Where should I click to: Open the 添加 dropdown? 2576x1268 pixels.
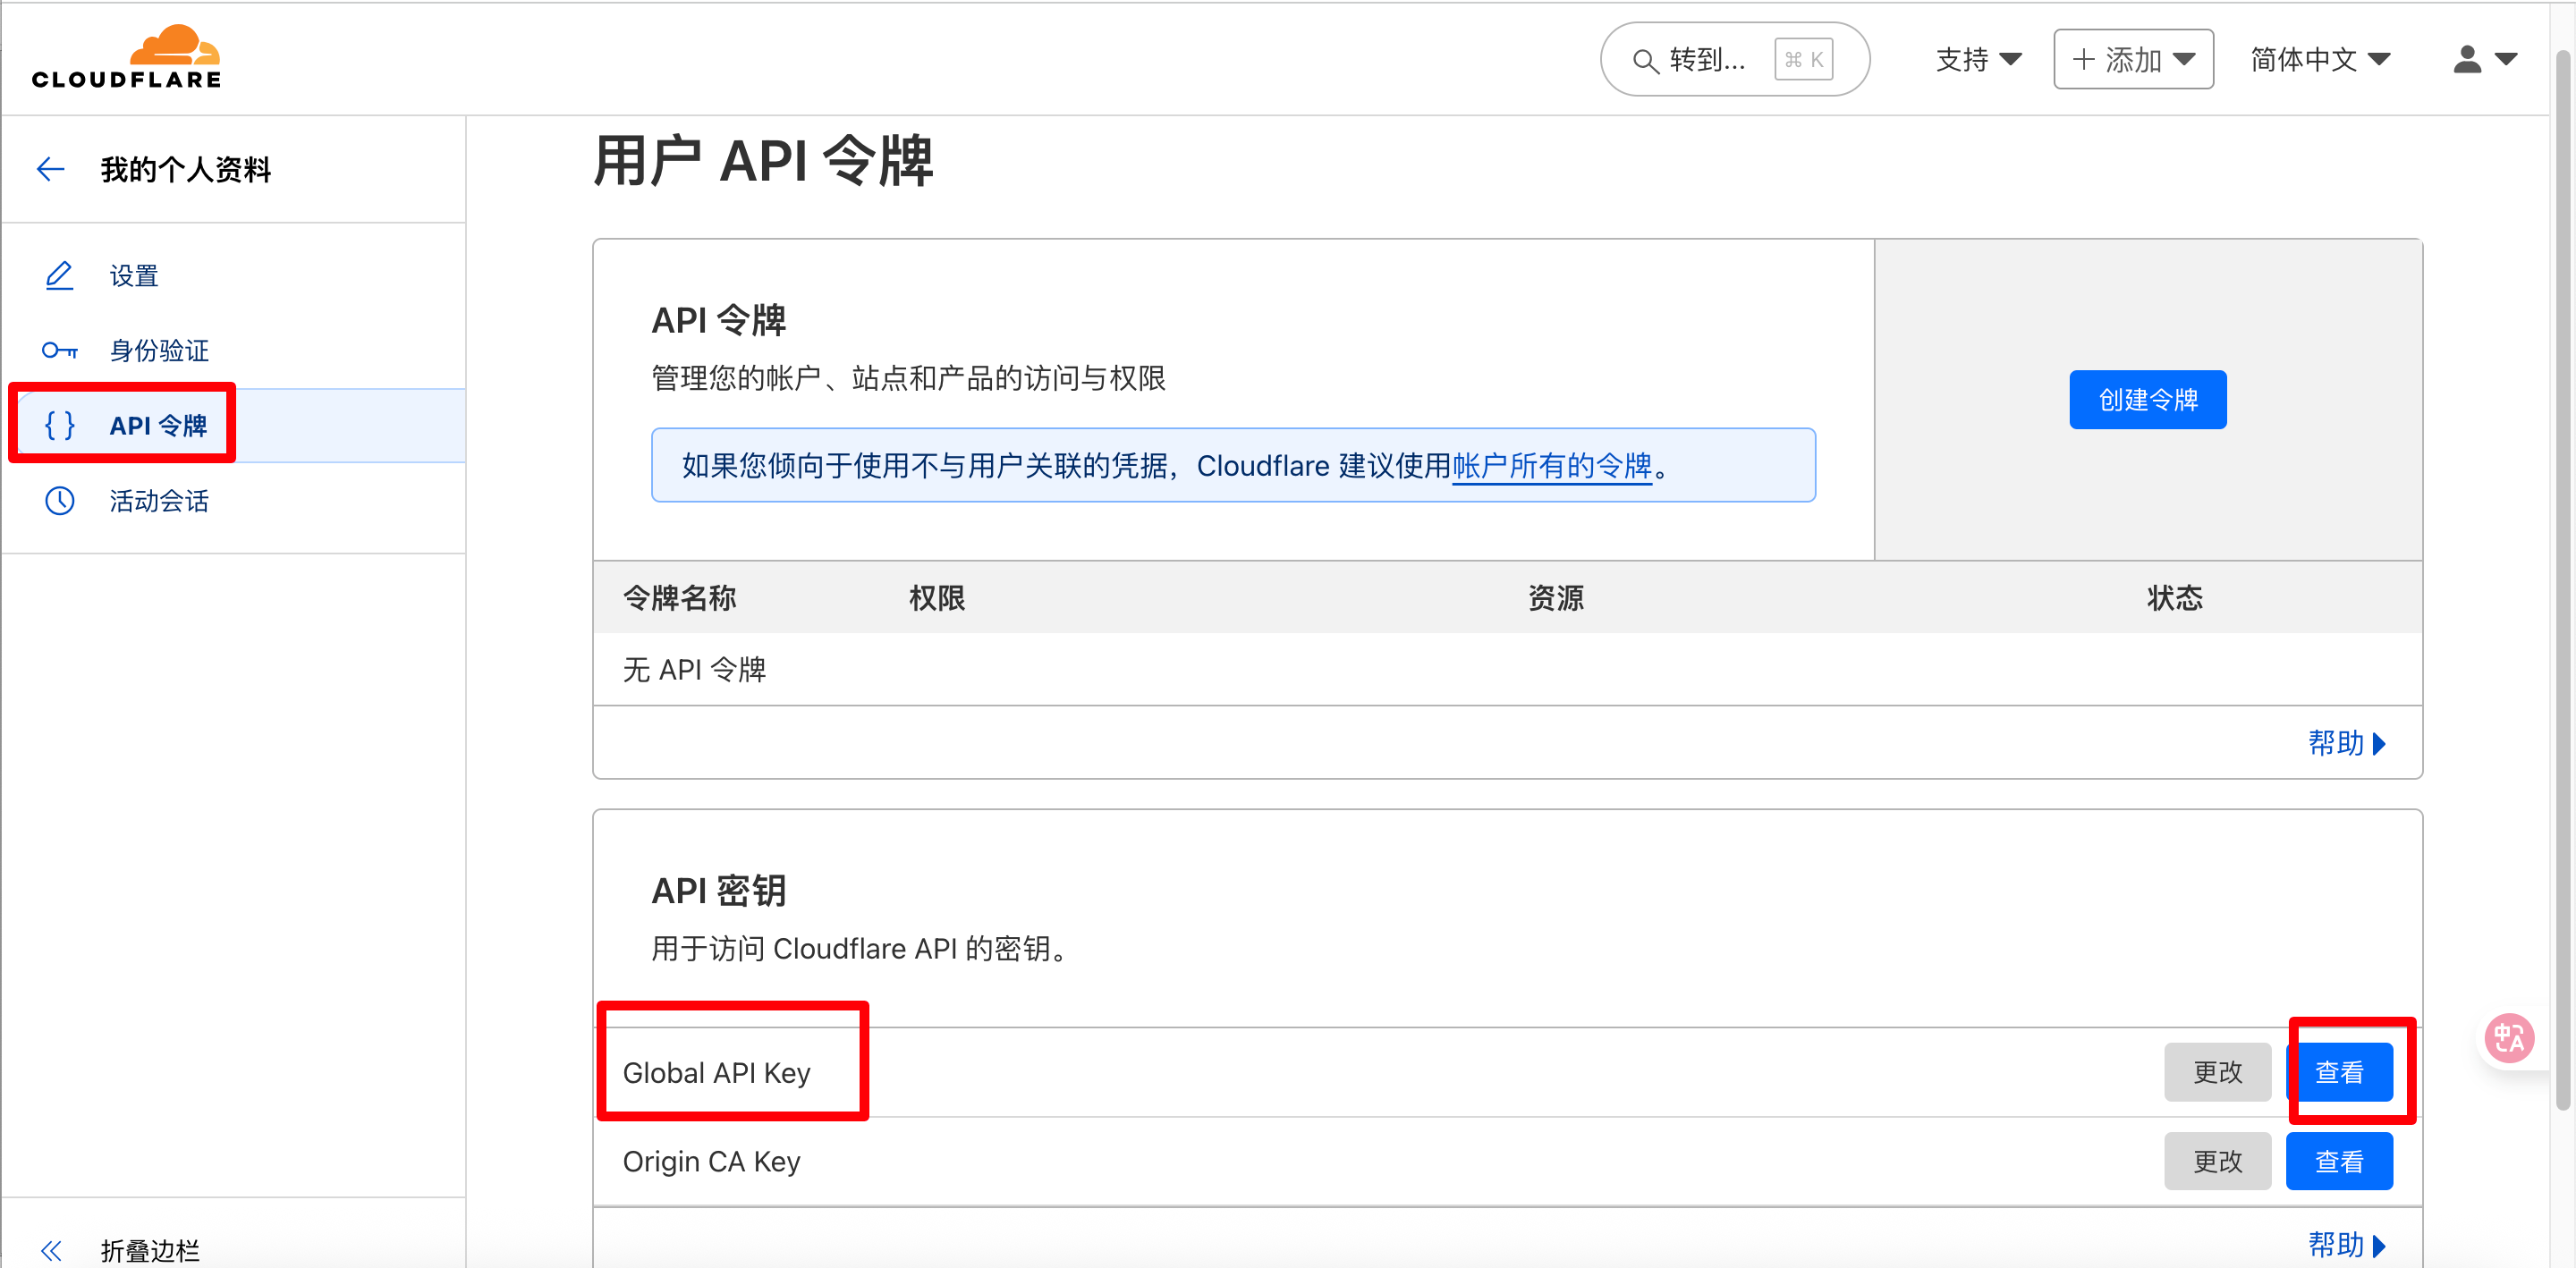[2133, 60]
